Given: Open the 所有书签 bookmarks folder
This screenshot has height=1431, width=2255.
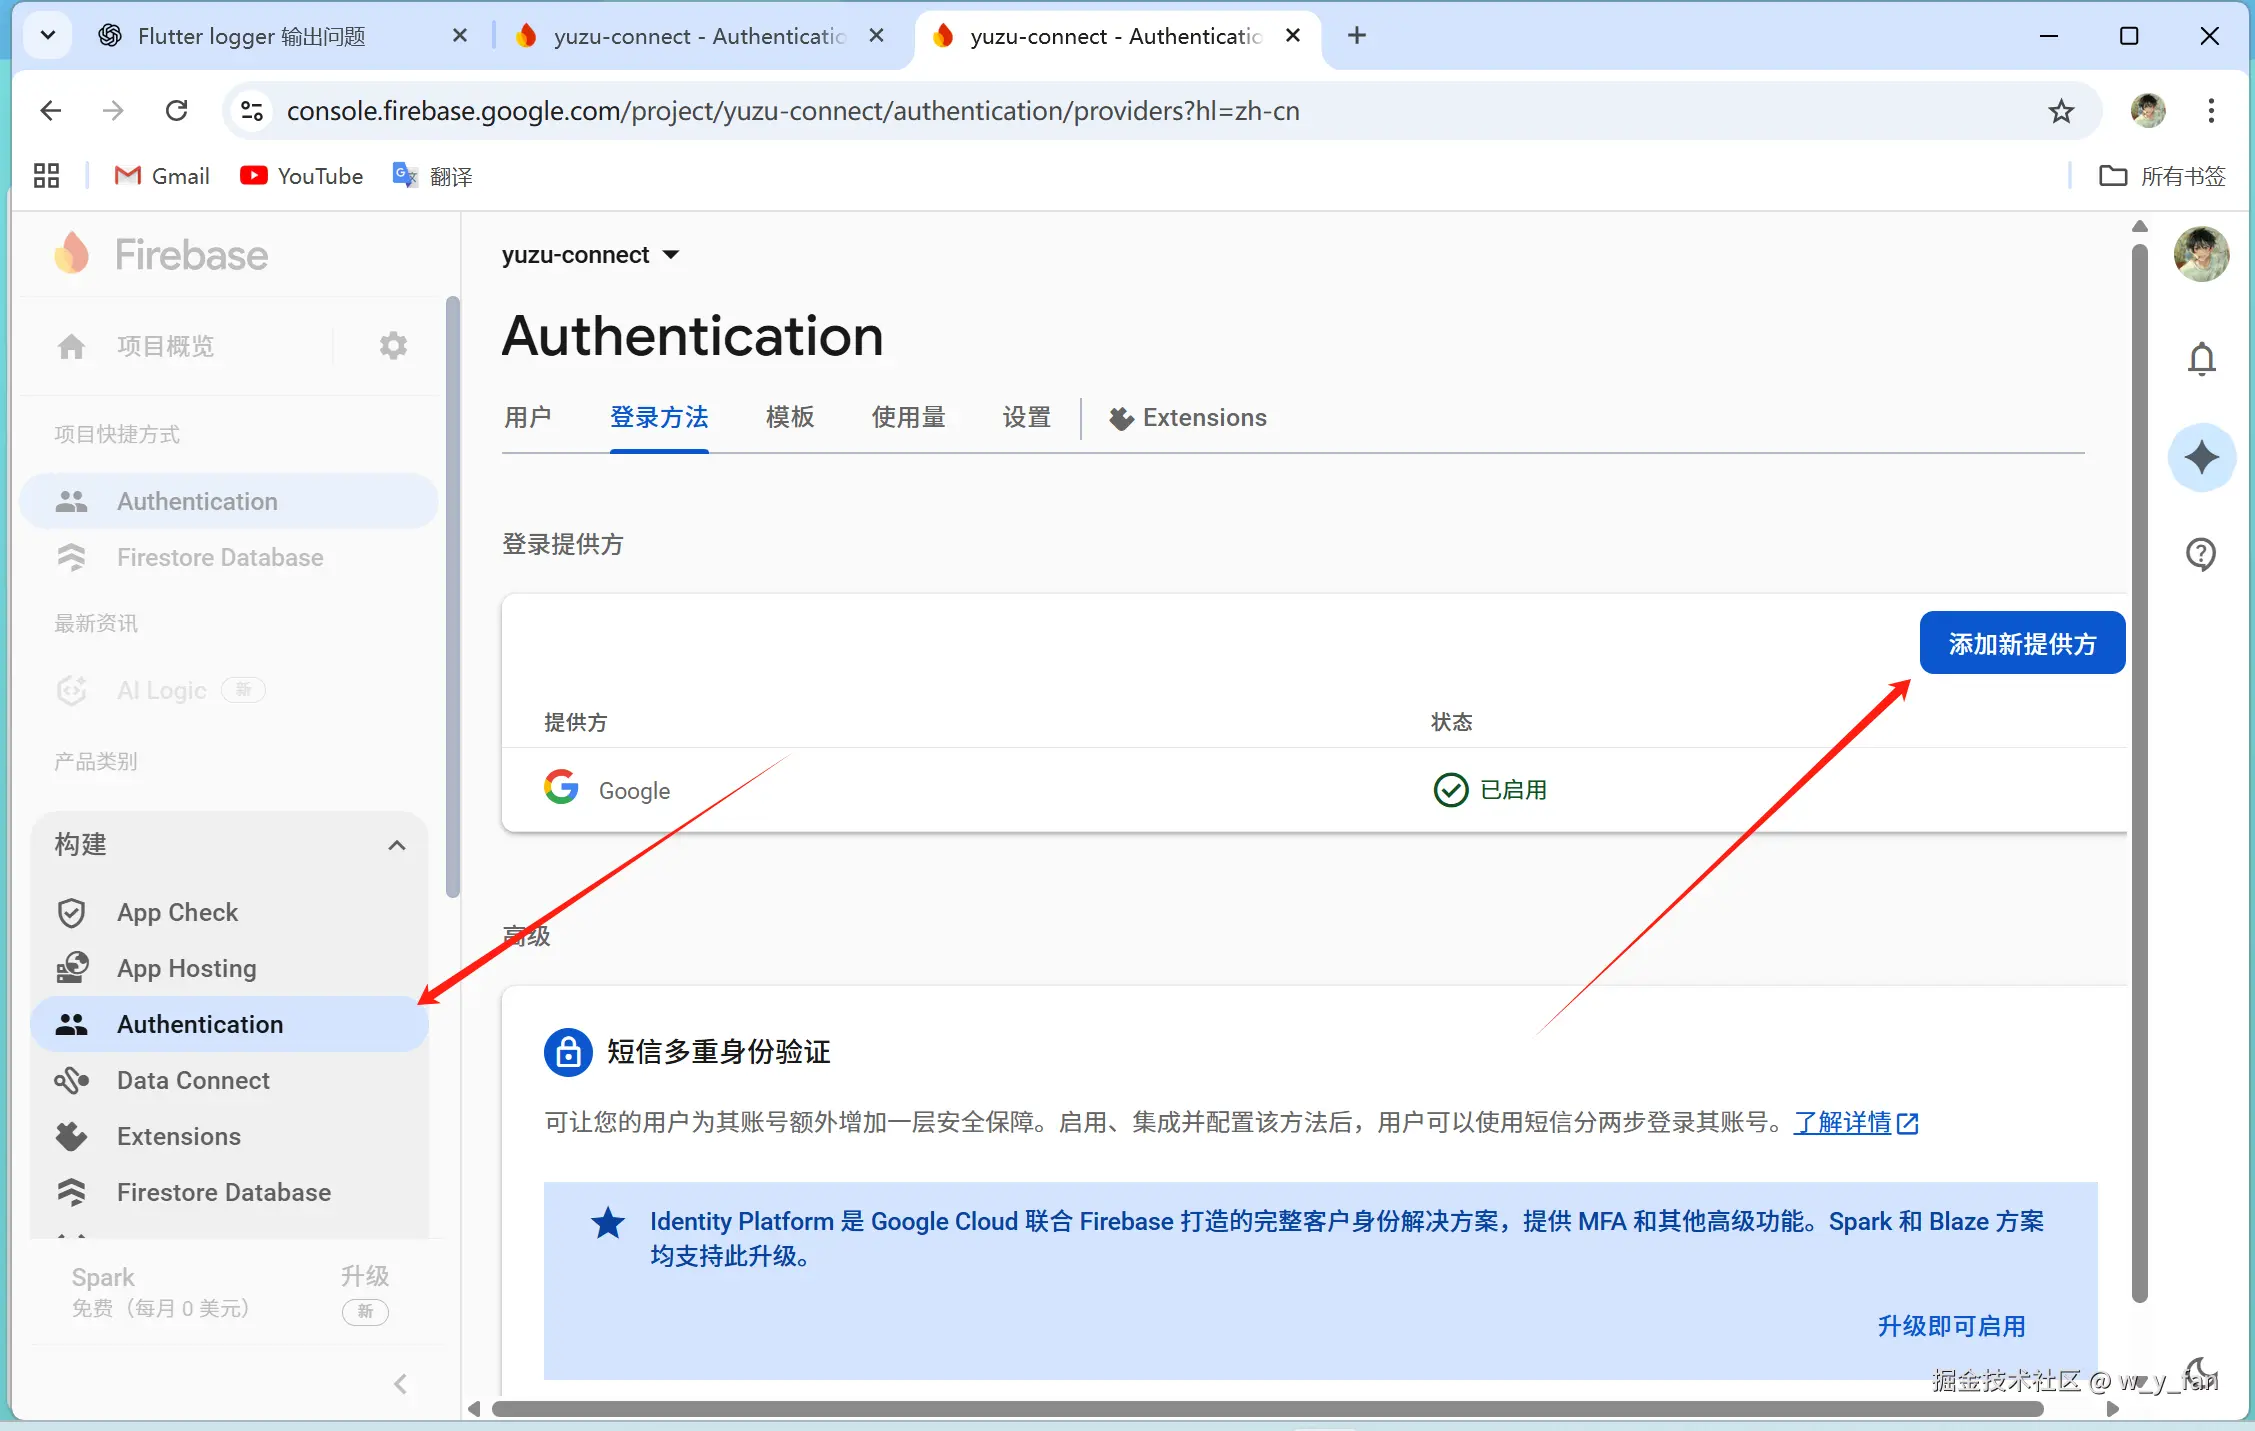Looking at the screenshot, I should click(2162, 176).
